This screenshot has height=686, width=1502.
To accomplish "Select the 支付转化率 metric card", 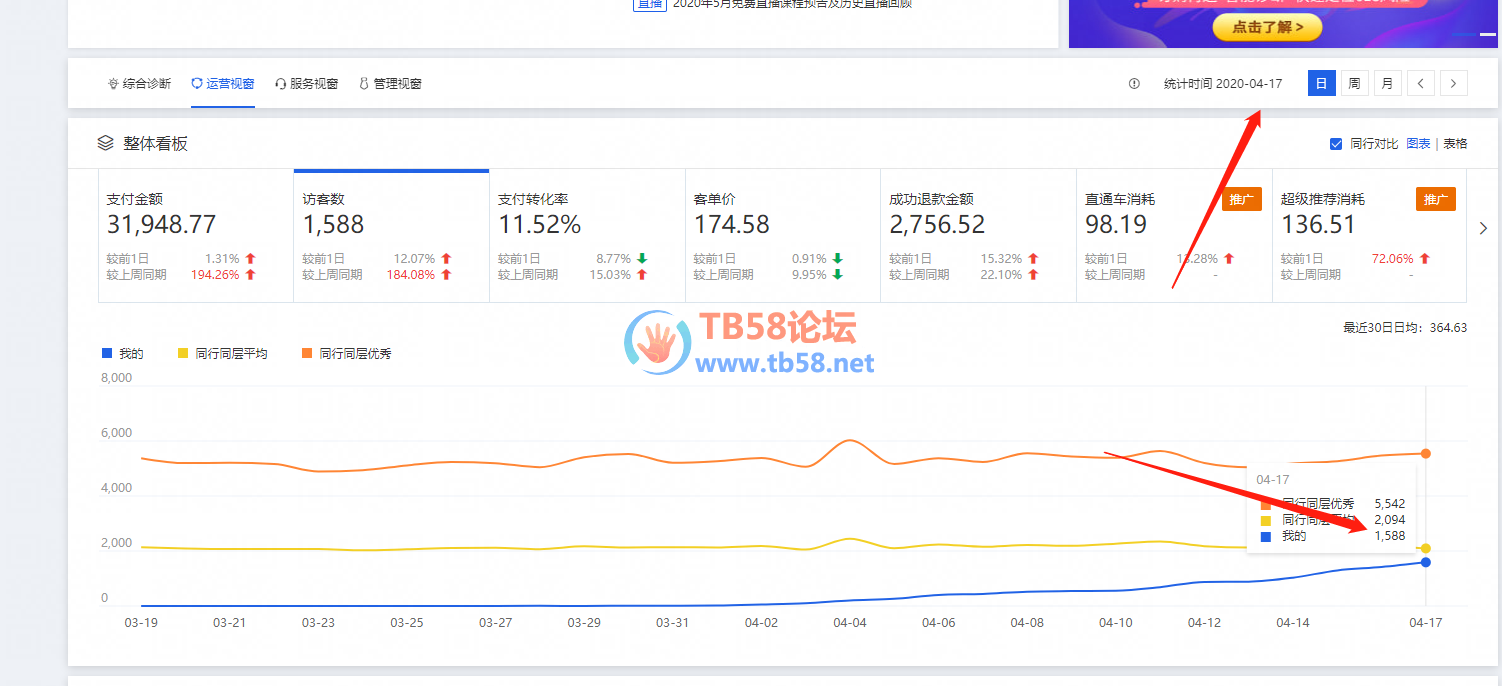I will pos(586,236).
